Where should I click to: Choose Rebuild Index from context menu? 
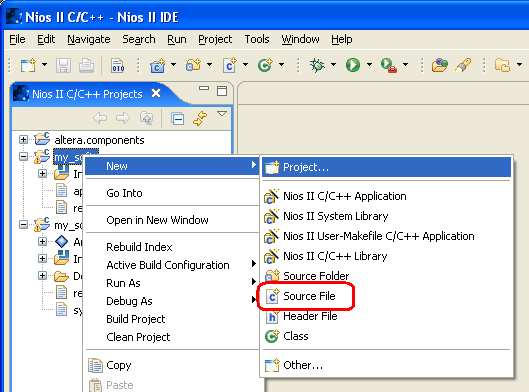pyautogui.click(x=172, y=247)
